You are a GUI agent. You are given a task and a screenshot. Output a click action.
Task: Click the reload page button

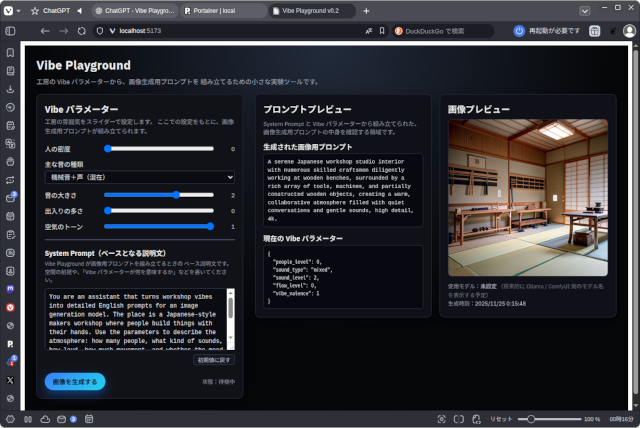[x=98, y=31]
